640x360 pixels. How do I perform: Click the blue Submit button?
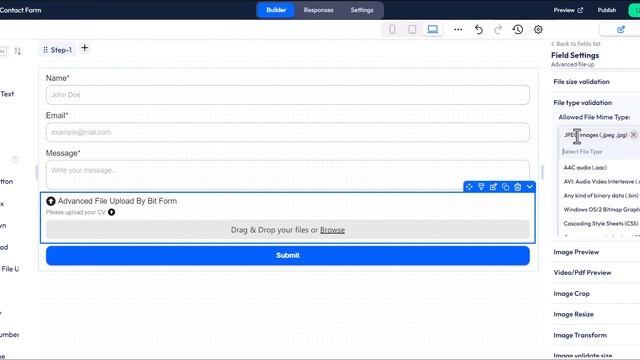click(x=288, y=256)
